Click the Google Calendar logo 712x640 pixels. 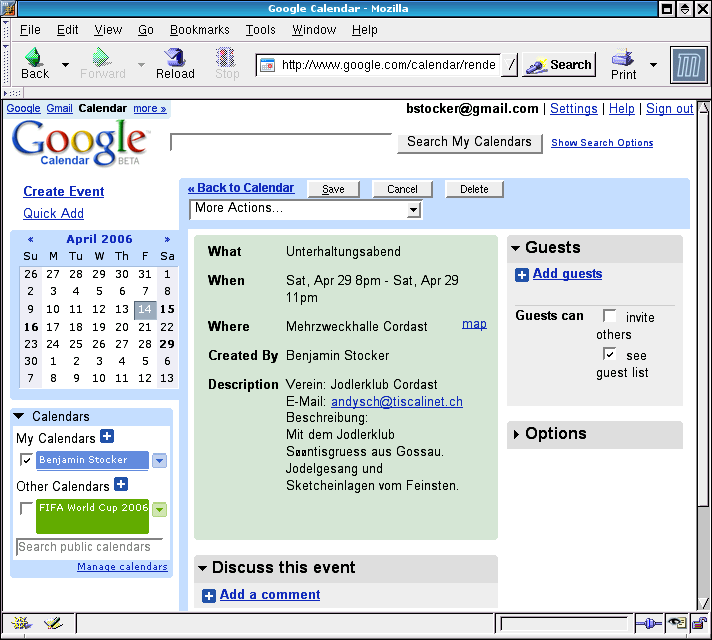tap(79, 143)
